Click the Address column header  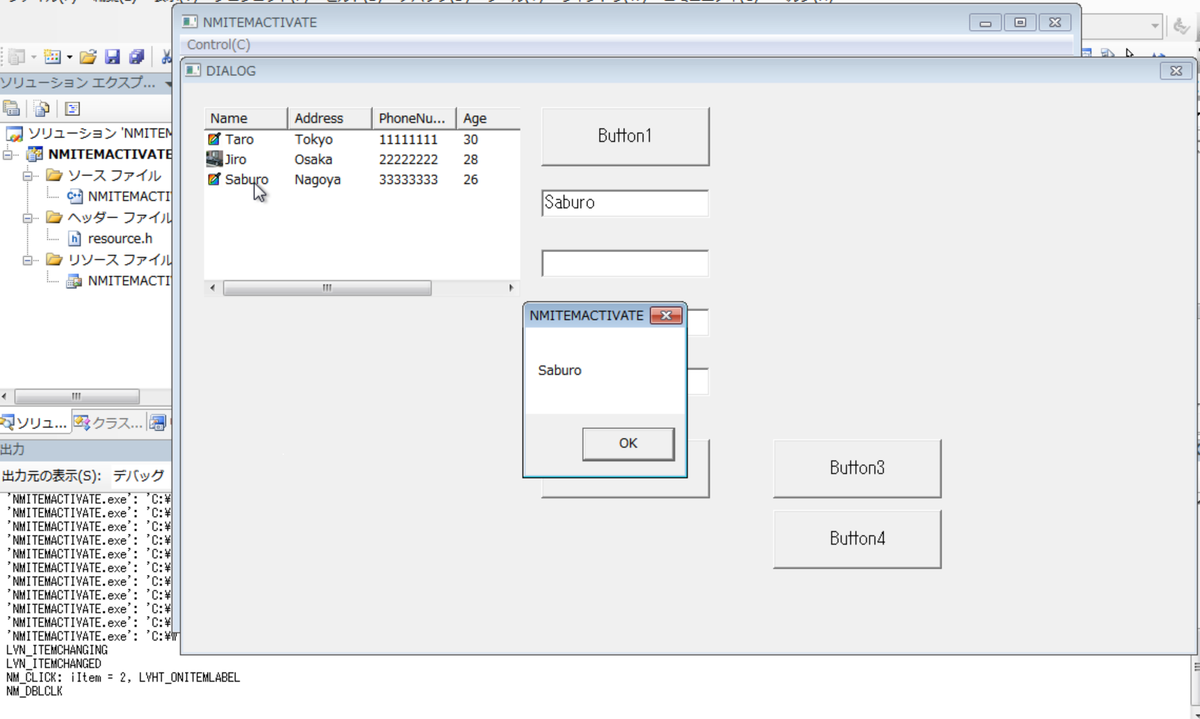pos(330,118)
